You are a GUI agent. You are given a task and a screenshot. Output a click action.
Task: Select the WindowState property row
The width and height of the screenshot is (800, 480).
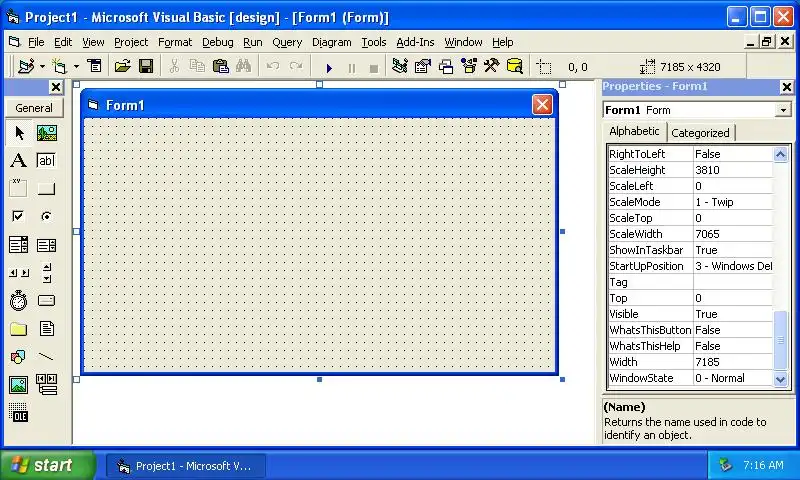(x=691, y=378)
